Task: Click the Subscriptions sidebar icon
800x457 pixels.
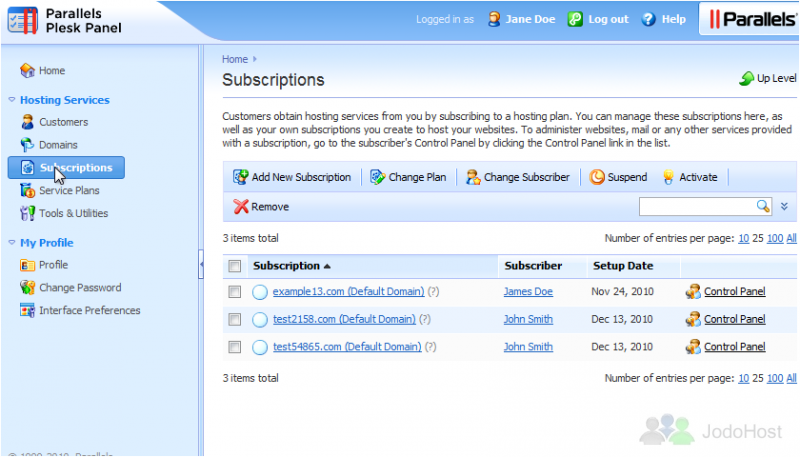Action: 28,167
